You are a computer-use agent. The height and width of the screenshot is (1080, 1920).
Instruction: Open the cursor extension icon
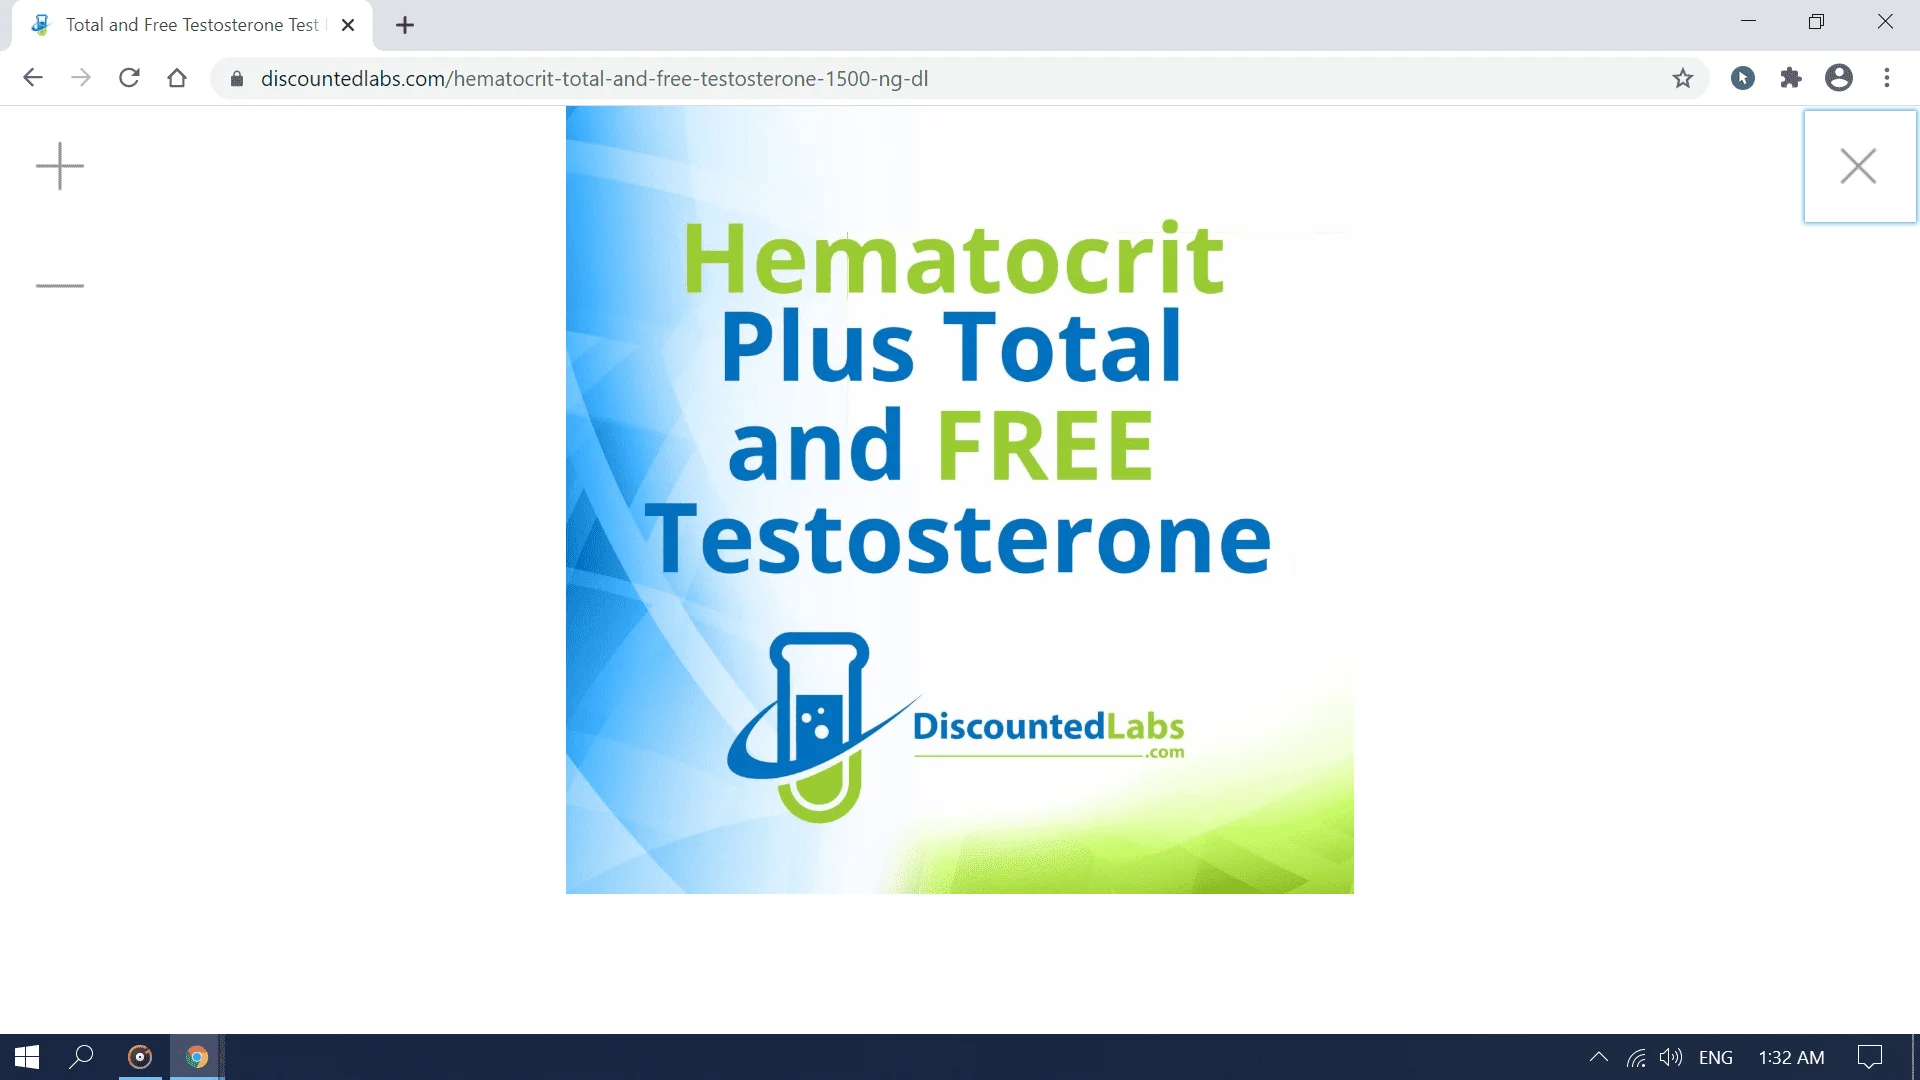(1743, 78)
